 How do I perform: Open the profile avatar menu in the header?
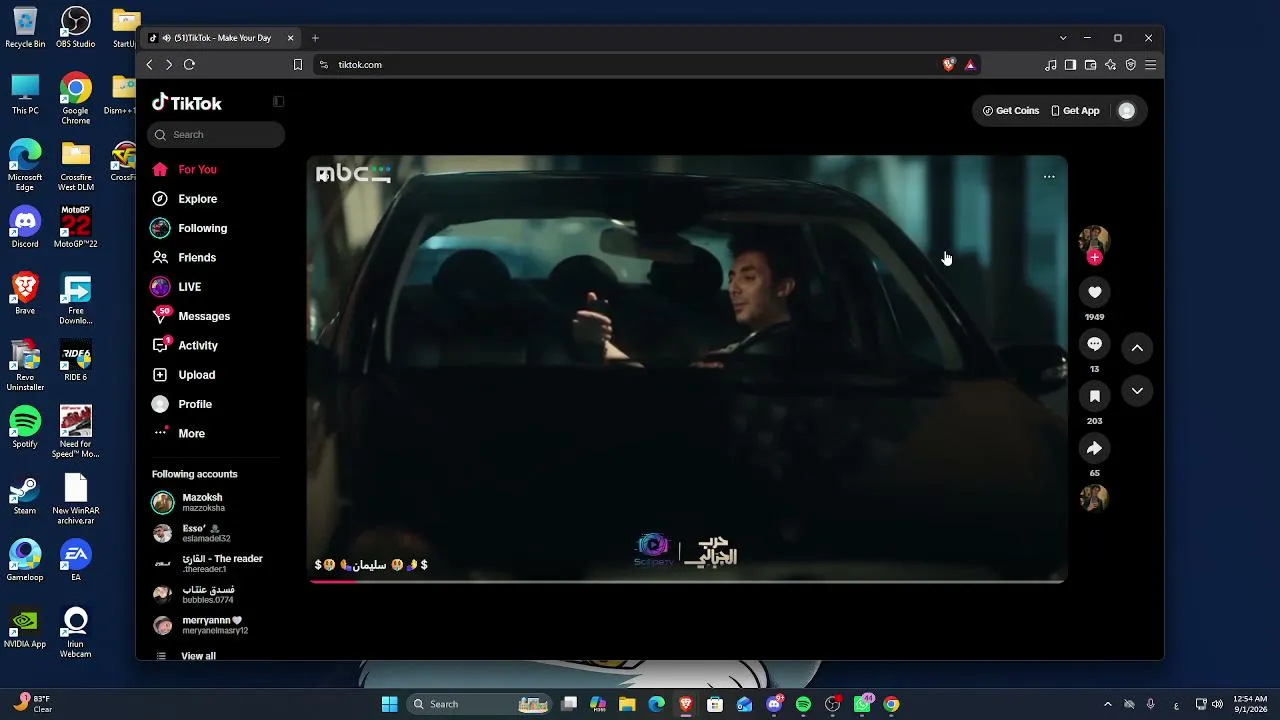tap(1127, 111)
